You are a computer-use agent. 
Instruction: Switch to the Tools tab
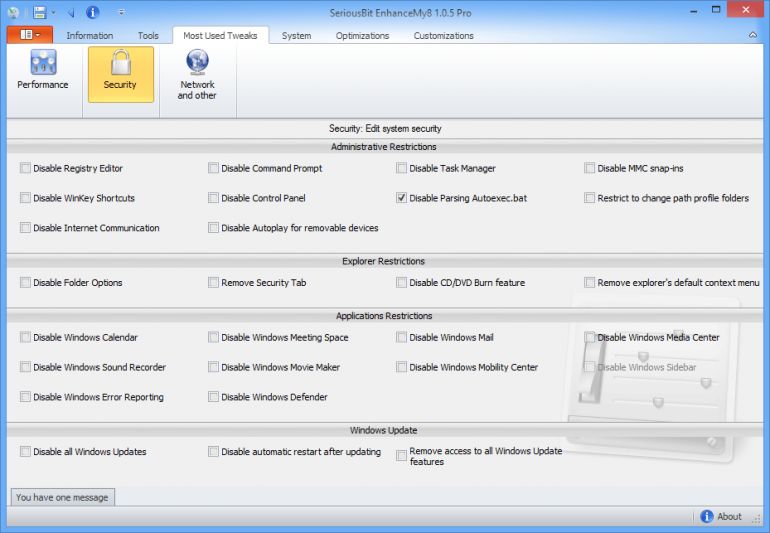(148, 35)
